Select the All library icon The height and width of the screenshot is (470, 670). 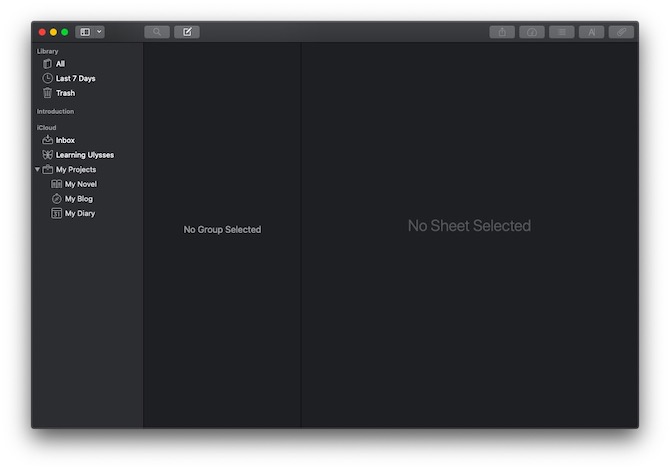pyautogui.click(x=47, y=64)
